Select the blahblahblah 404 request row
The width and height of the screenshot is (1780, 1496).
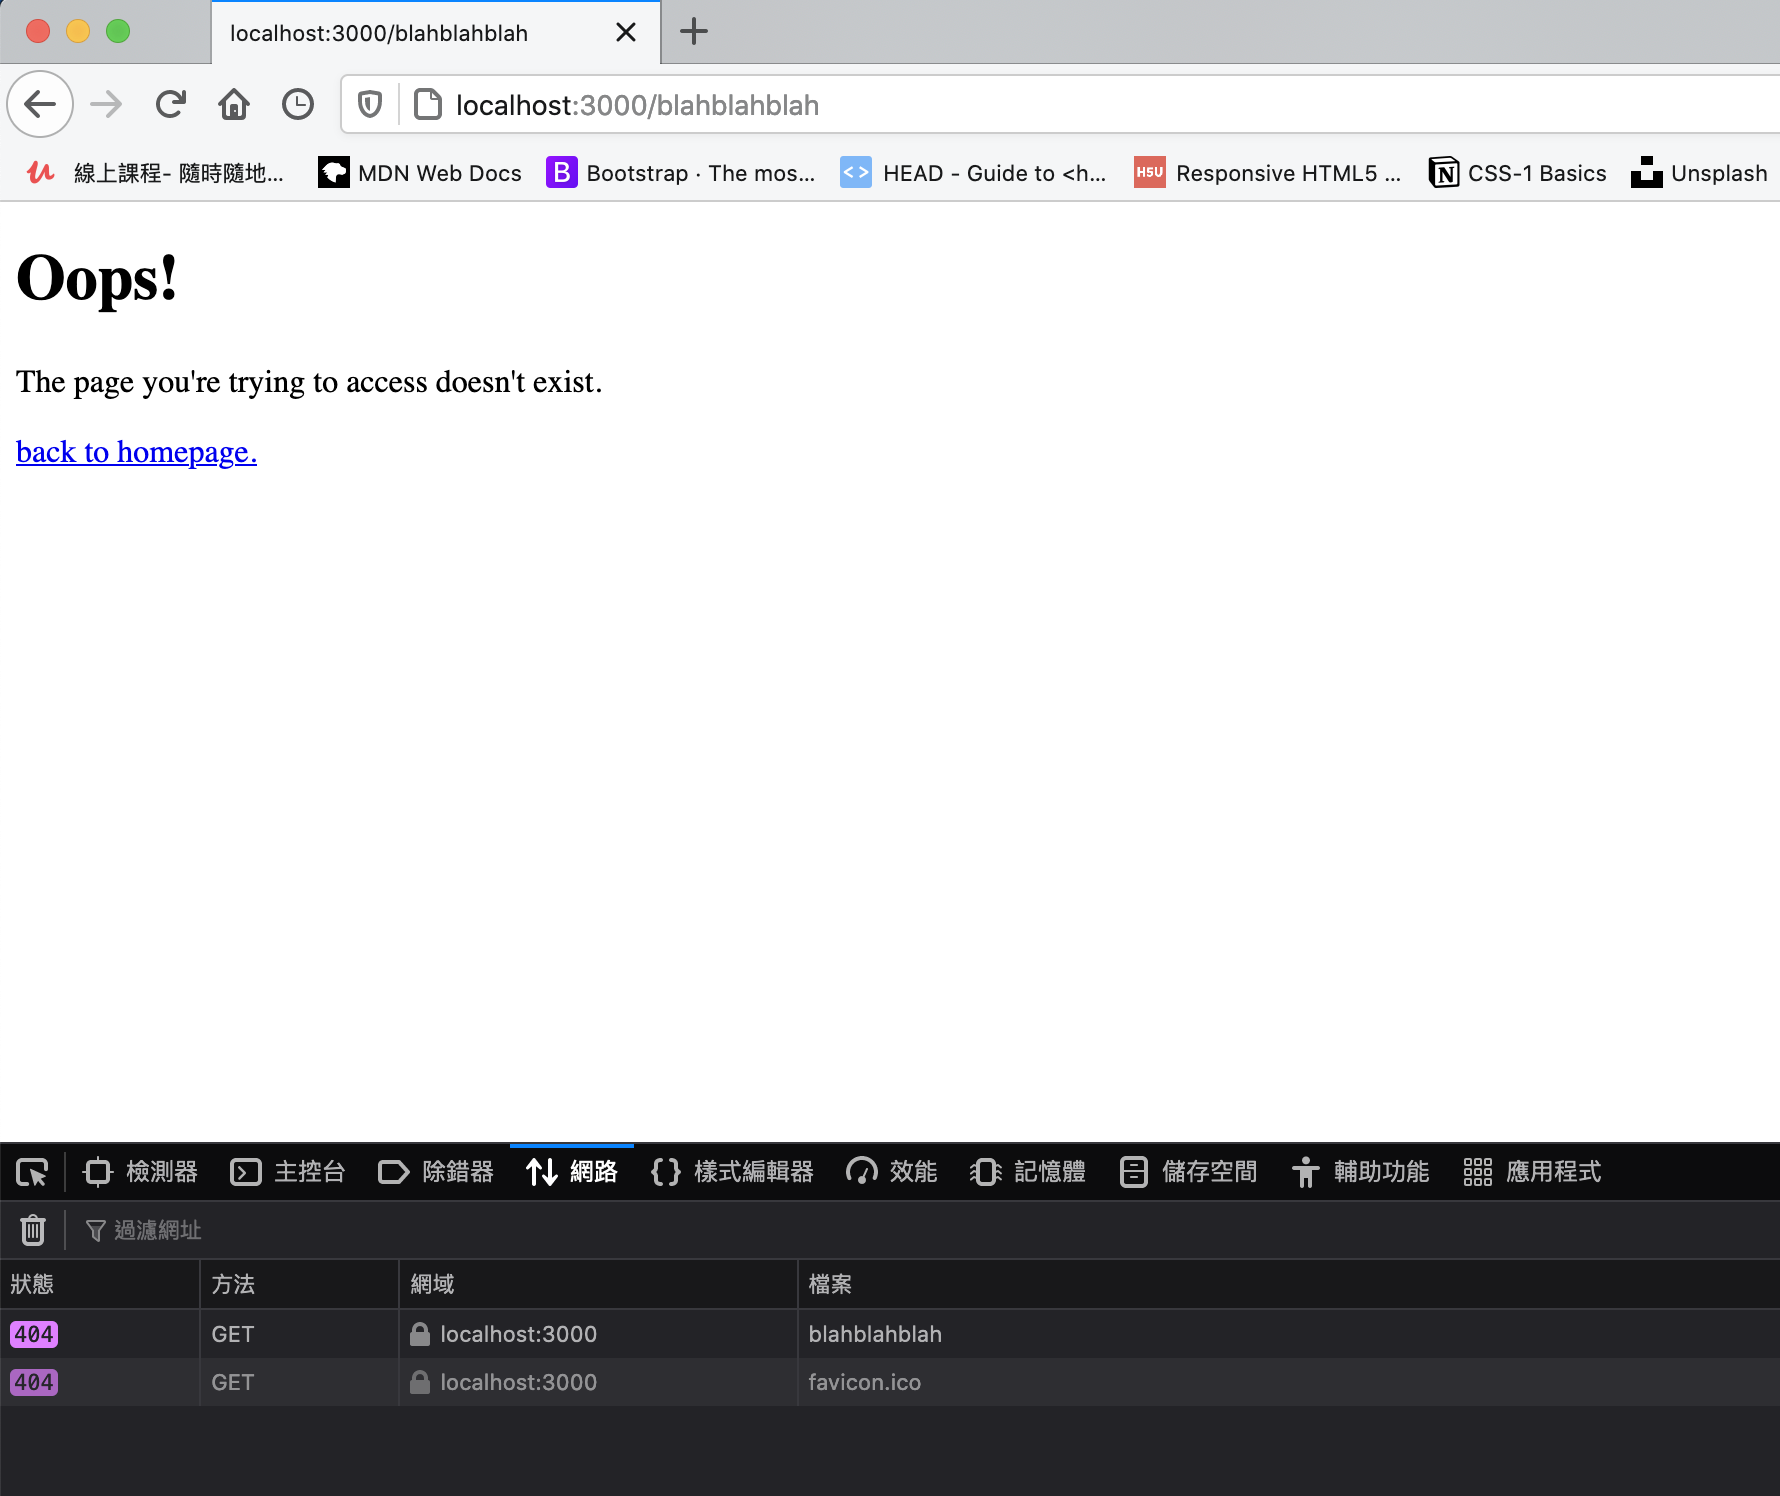pyautogui.click(x=874, y=1334)
